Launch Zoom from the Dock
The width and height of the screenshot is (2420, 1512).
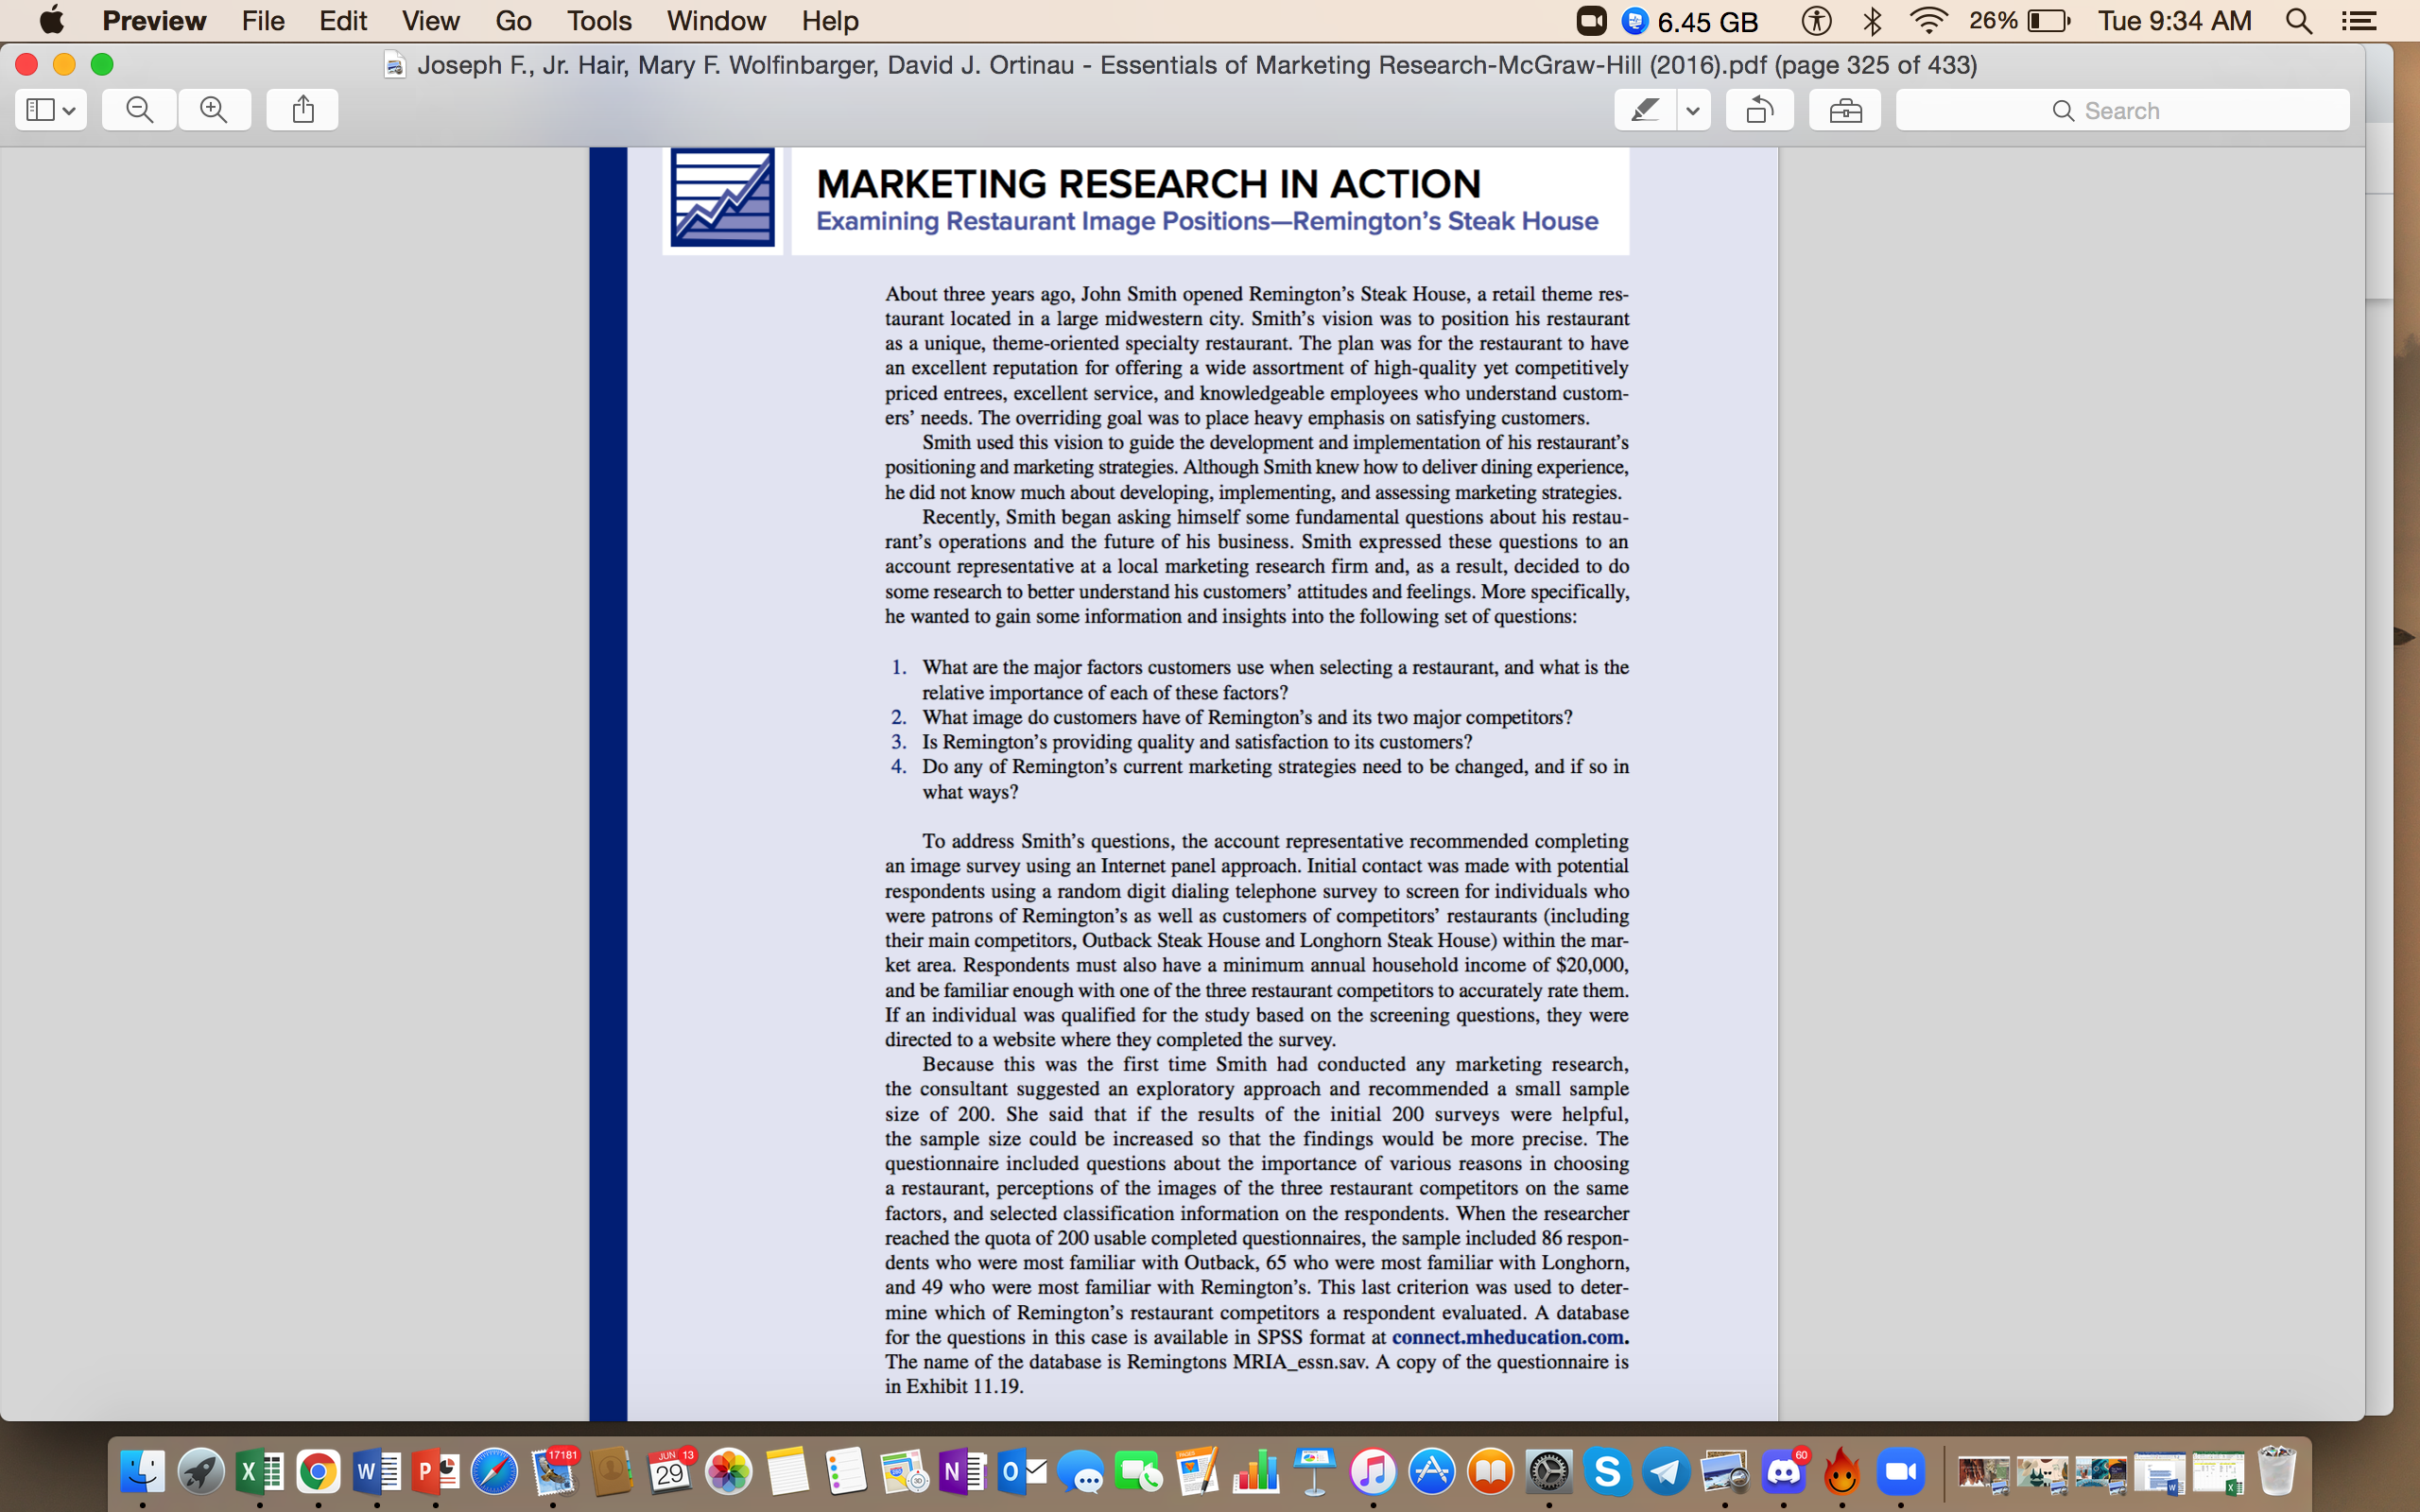click(x=1900, y=1472)
